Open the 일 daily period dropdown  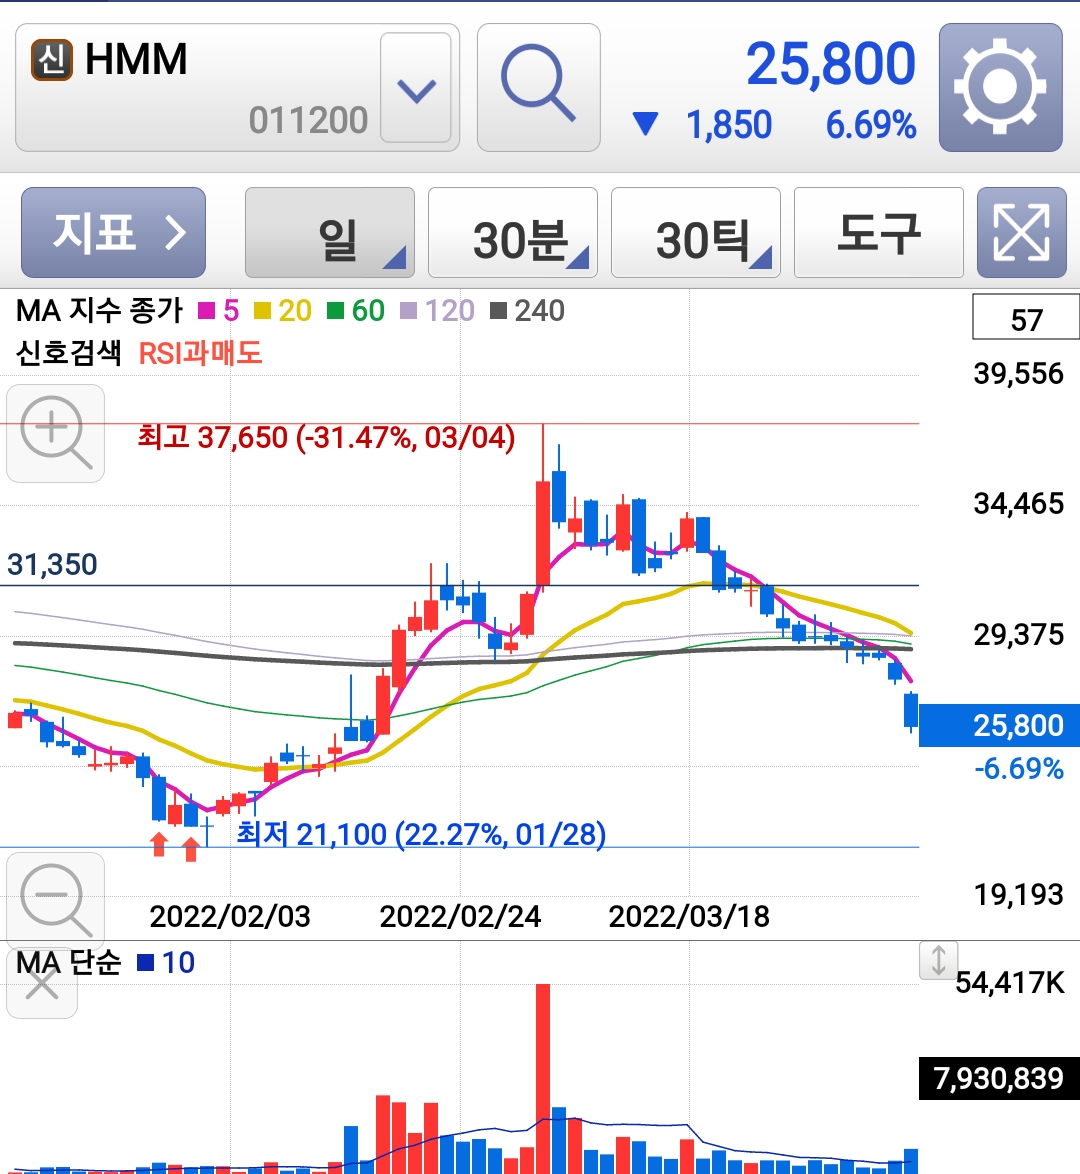[x=330, y=233]
